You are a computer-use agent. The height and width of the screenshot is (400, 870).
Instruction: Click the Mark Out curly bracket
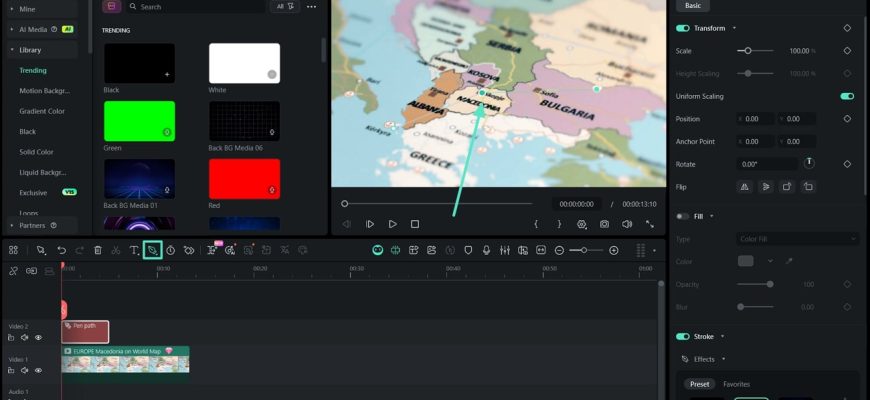tap(559, 224)
